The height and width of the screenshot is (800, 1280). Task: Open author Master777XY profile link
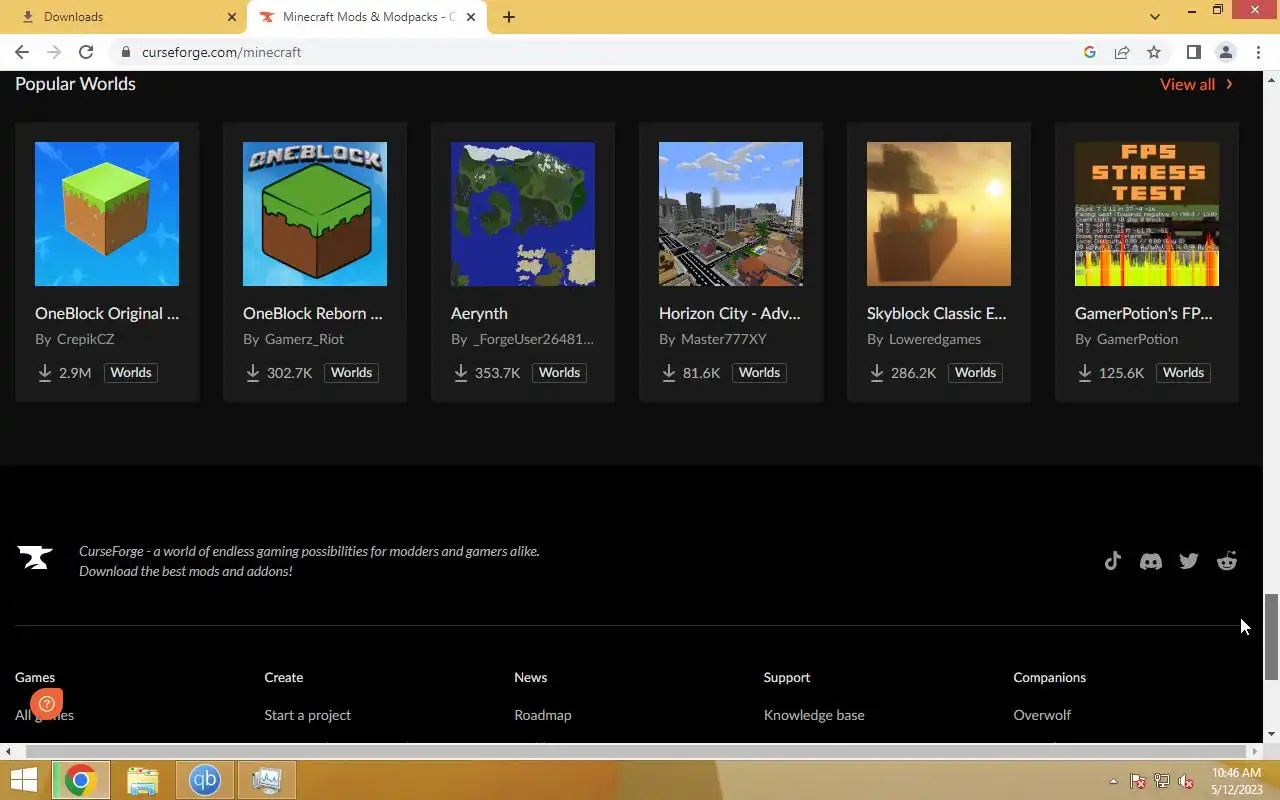(723, 339)
